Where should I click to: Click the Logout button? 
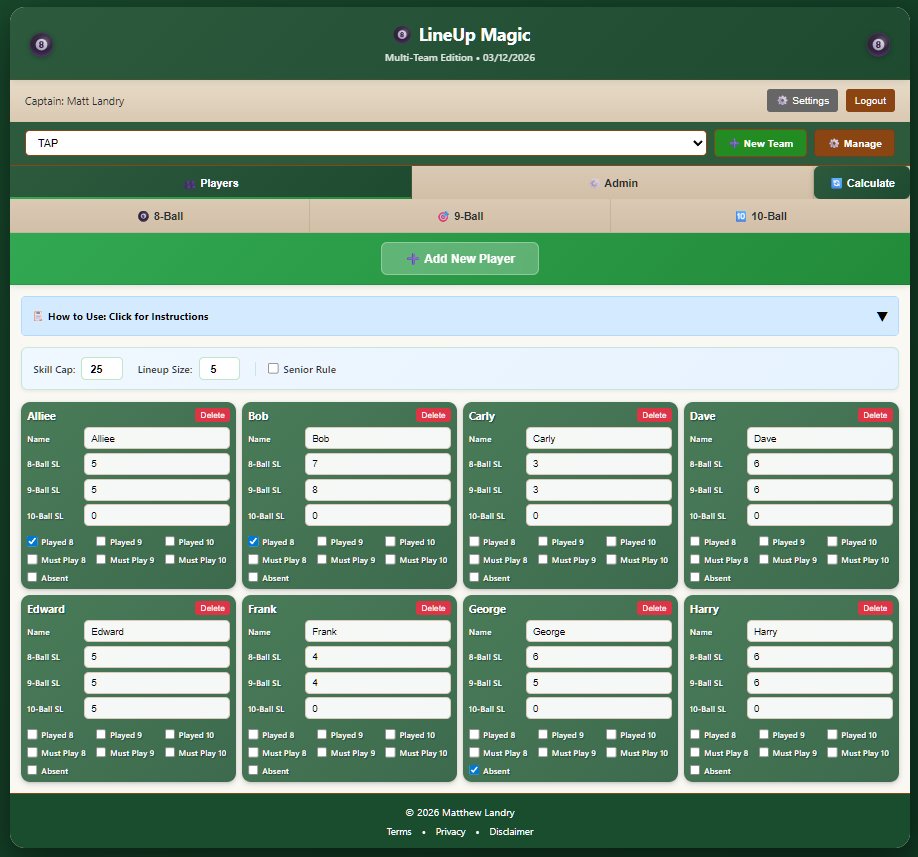[x=869, y=100]
